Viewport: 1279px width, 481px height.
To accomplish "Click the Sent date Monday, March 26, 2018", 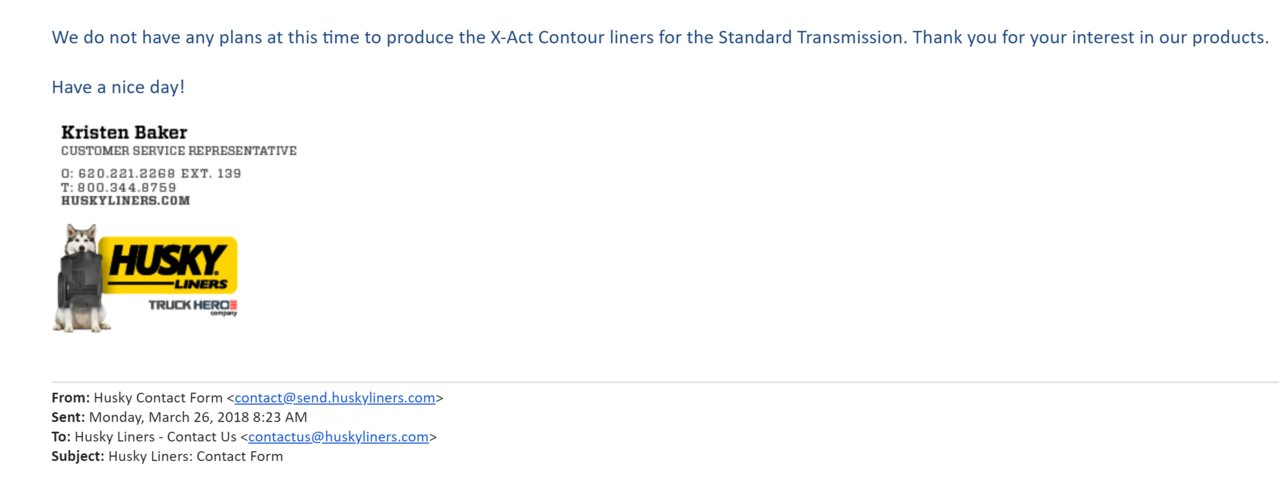I will [198, 417].
